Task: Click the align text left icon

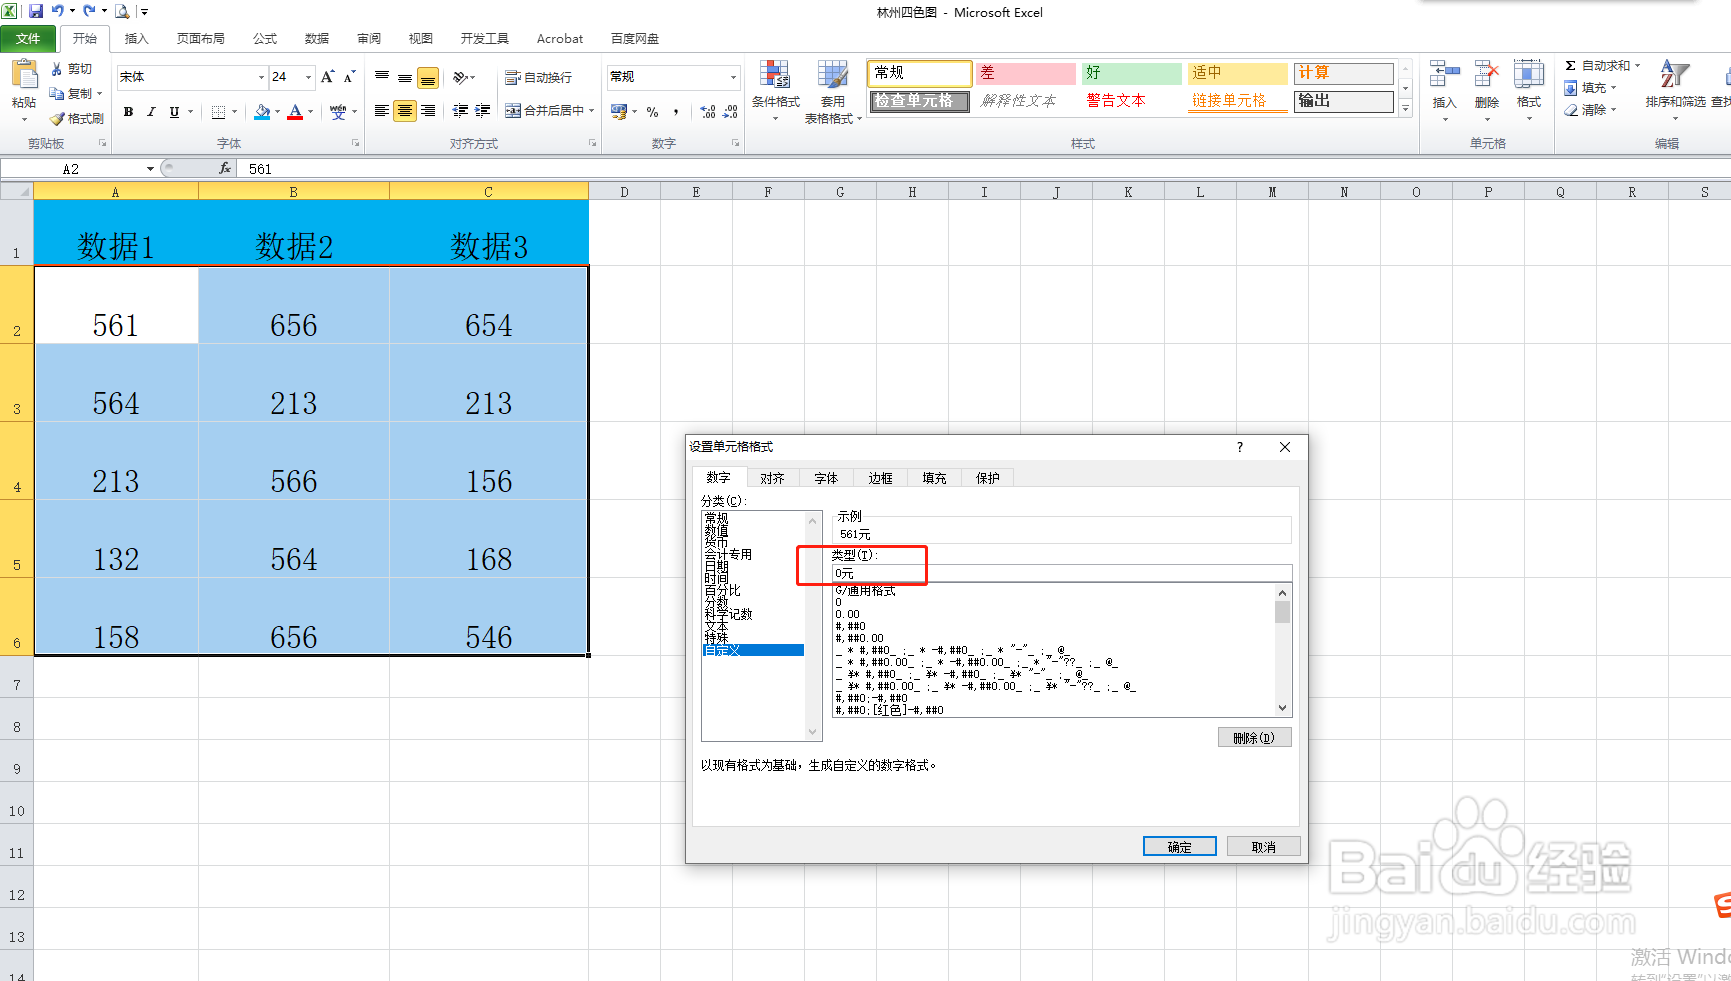Action: pyautogui.click(x=382, y=111)
